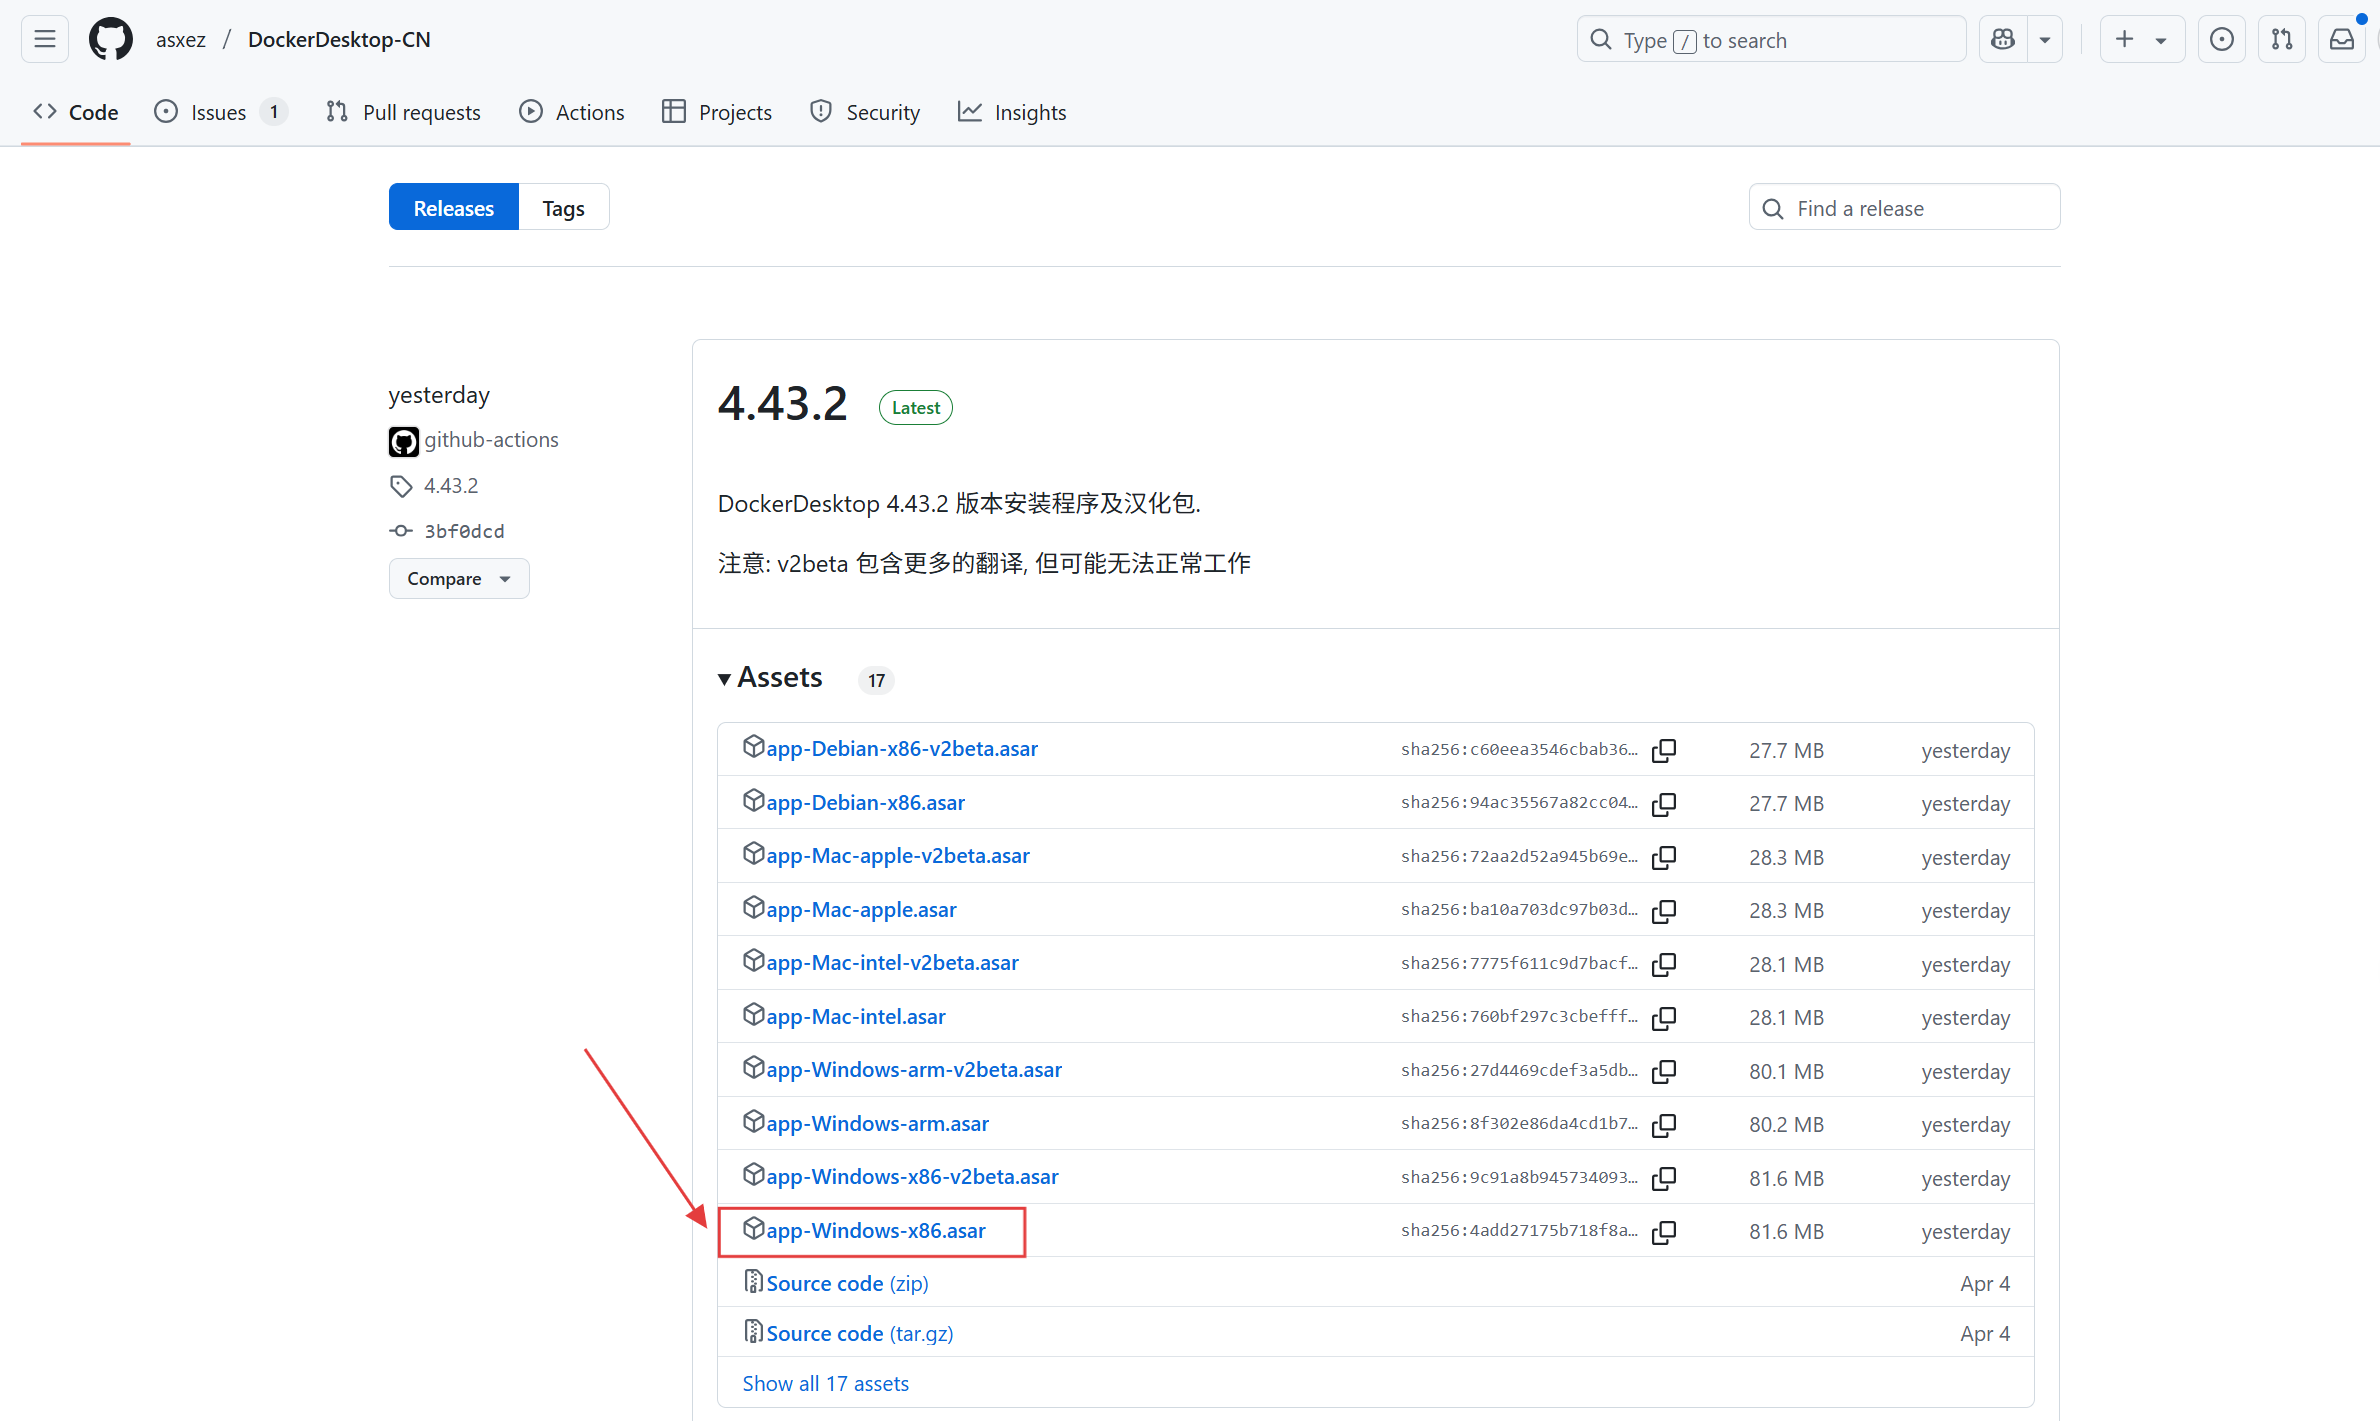
Task: Expand the create new plus dropdown
Action: coord(2141,40)
